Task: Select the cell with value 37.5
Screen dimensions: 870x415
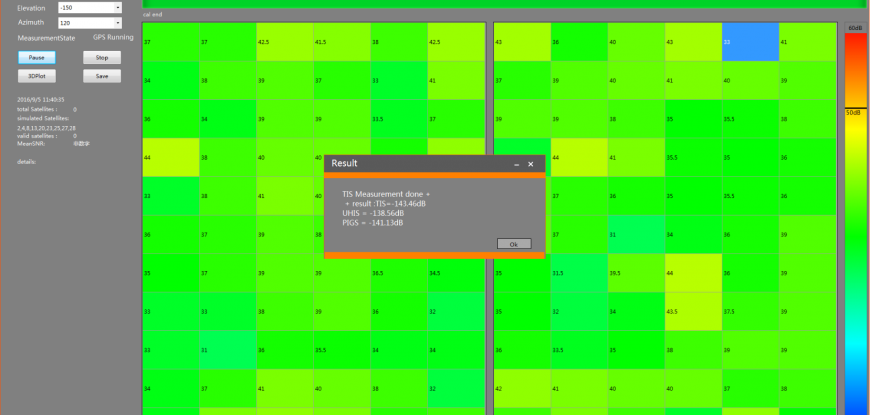Action: (x=750, y=311)
